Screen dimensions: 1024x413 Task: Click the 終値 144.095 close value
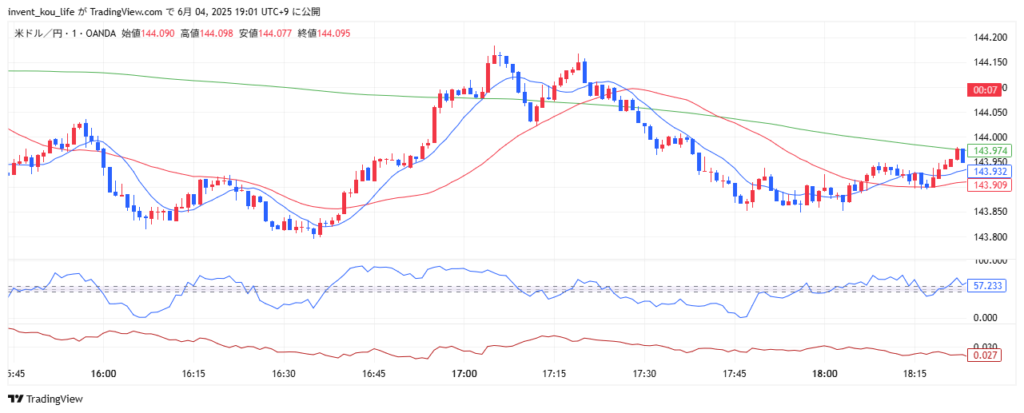coord(324,33)
